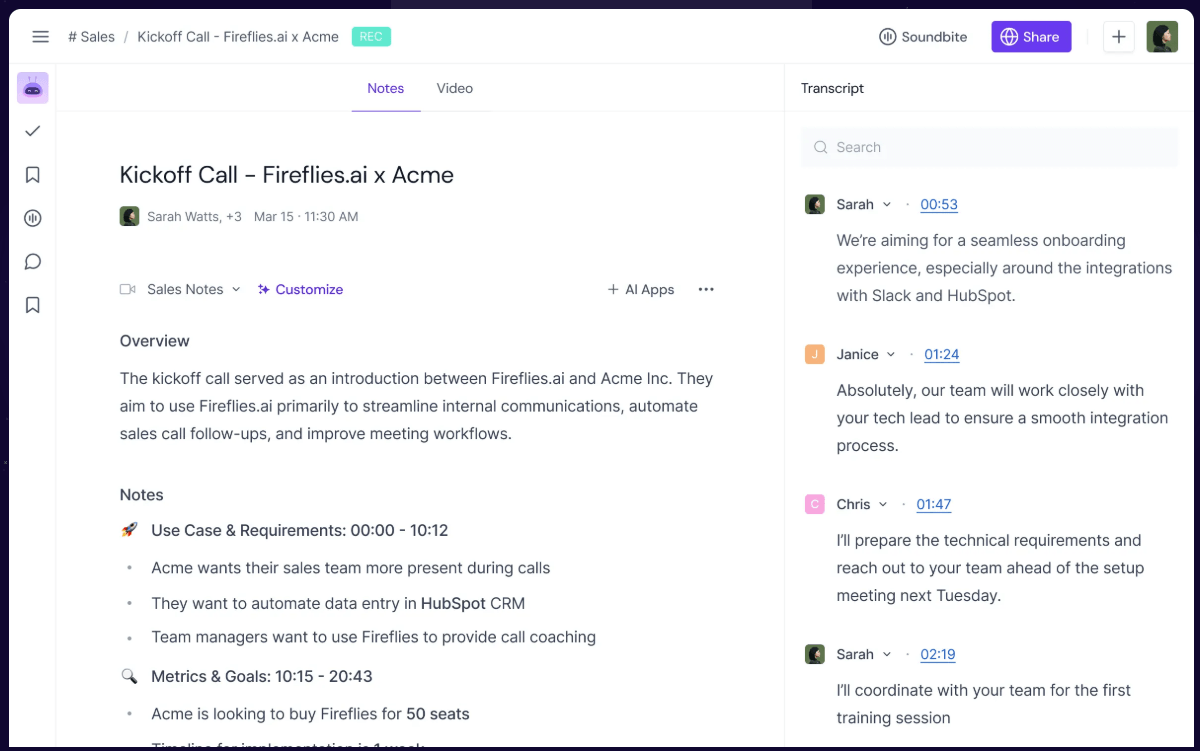Switch to the Video tab
Image resolution: width=1200 pixels, height=751 pixels.
coord(455,88)
